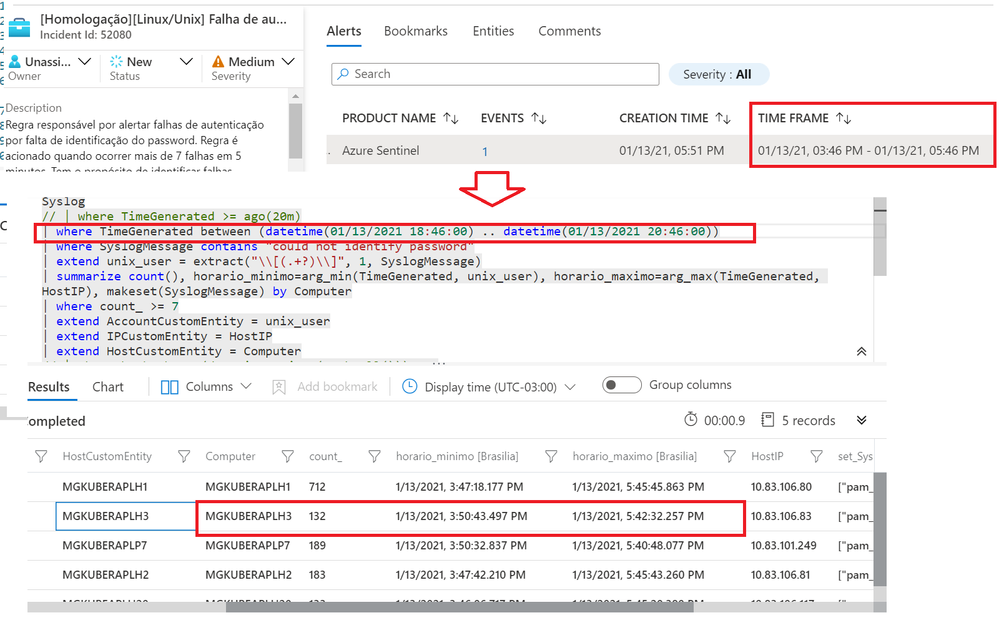999x618 pixels.
Task: Click the query duration stopwatch icon
Action: tap(691, 420)
